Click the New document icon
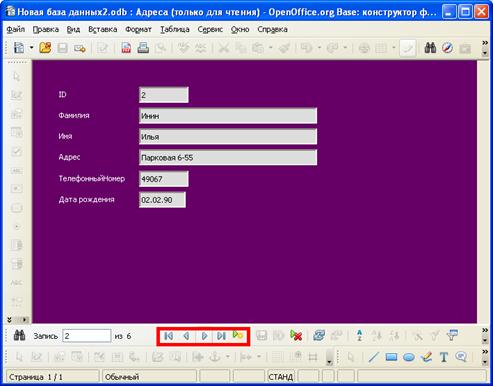493x386 pixels. tap(19, 48)
